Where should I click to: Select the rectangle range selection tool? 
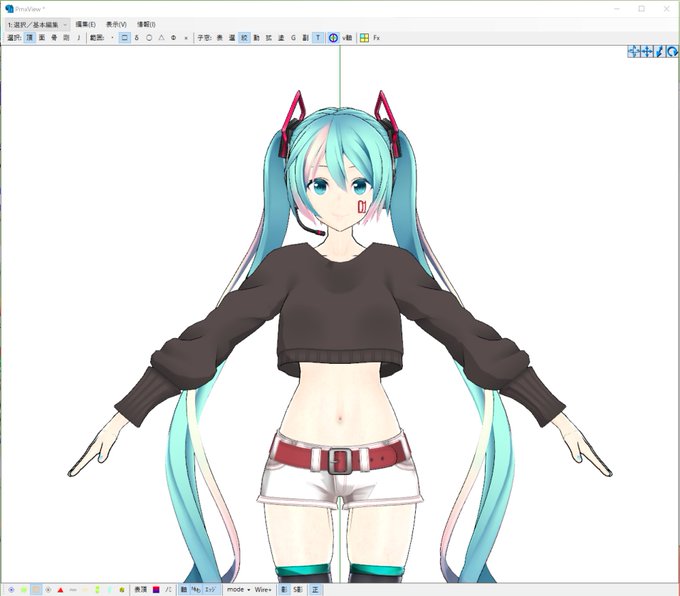point(124,38)
